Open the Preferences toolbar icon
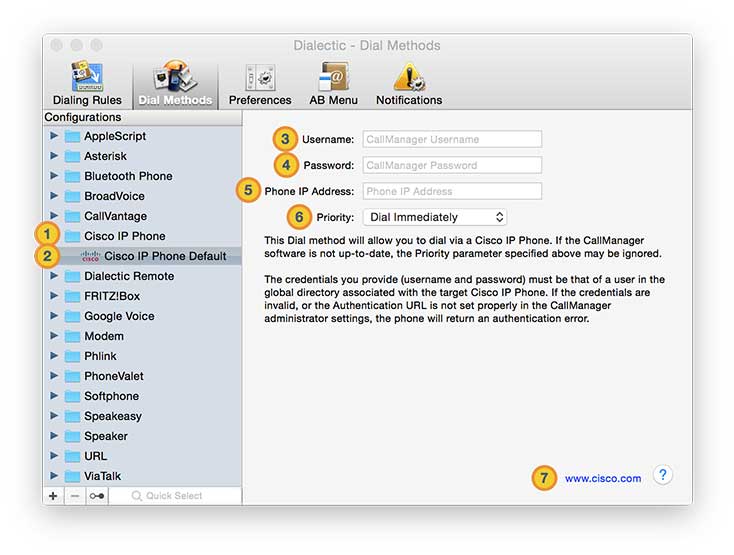 [x=260, y=83]
